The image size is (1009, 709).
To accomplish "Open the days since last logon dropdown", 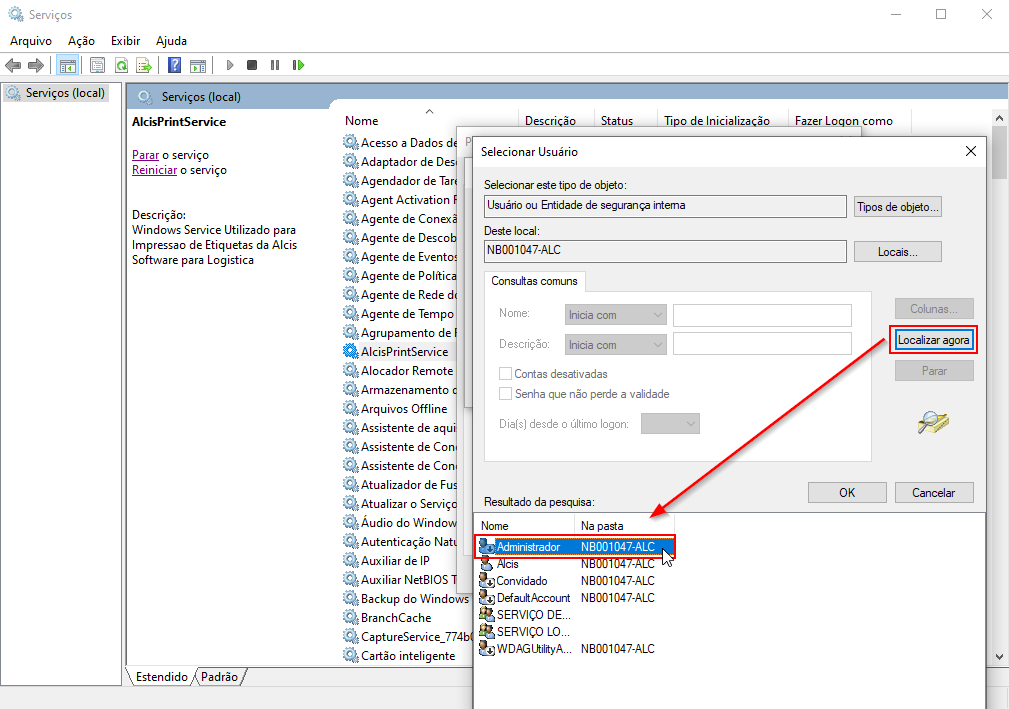I will click(670, 424).
